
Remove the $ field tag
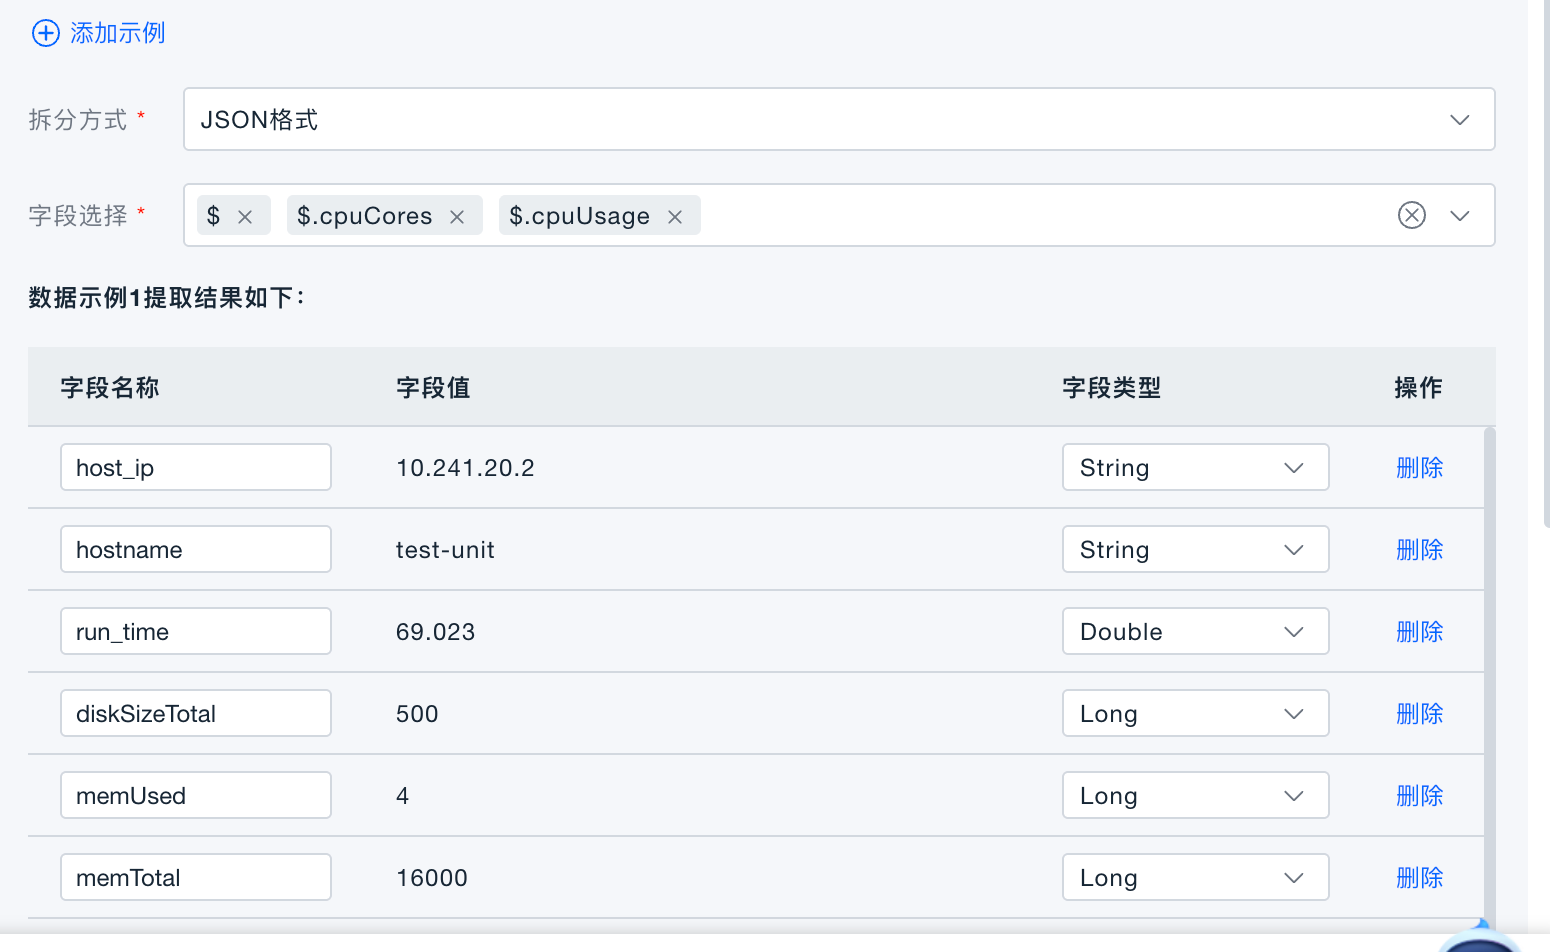(x=246, y=215)
